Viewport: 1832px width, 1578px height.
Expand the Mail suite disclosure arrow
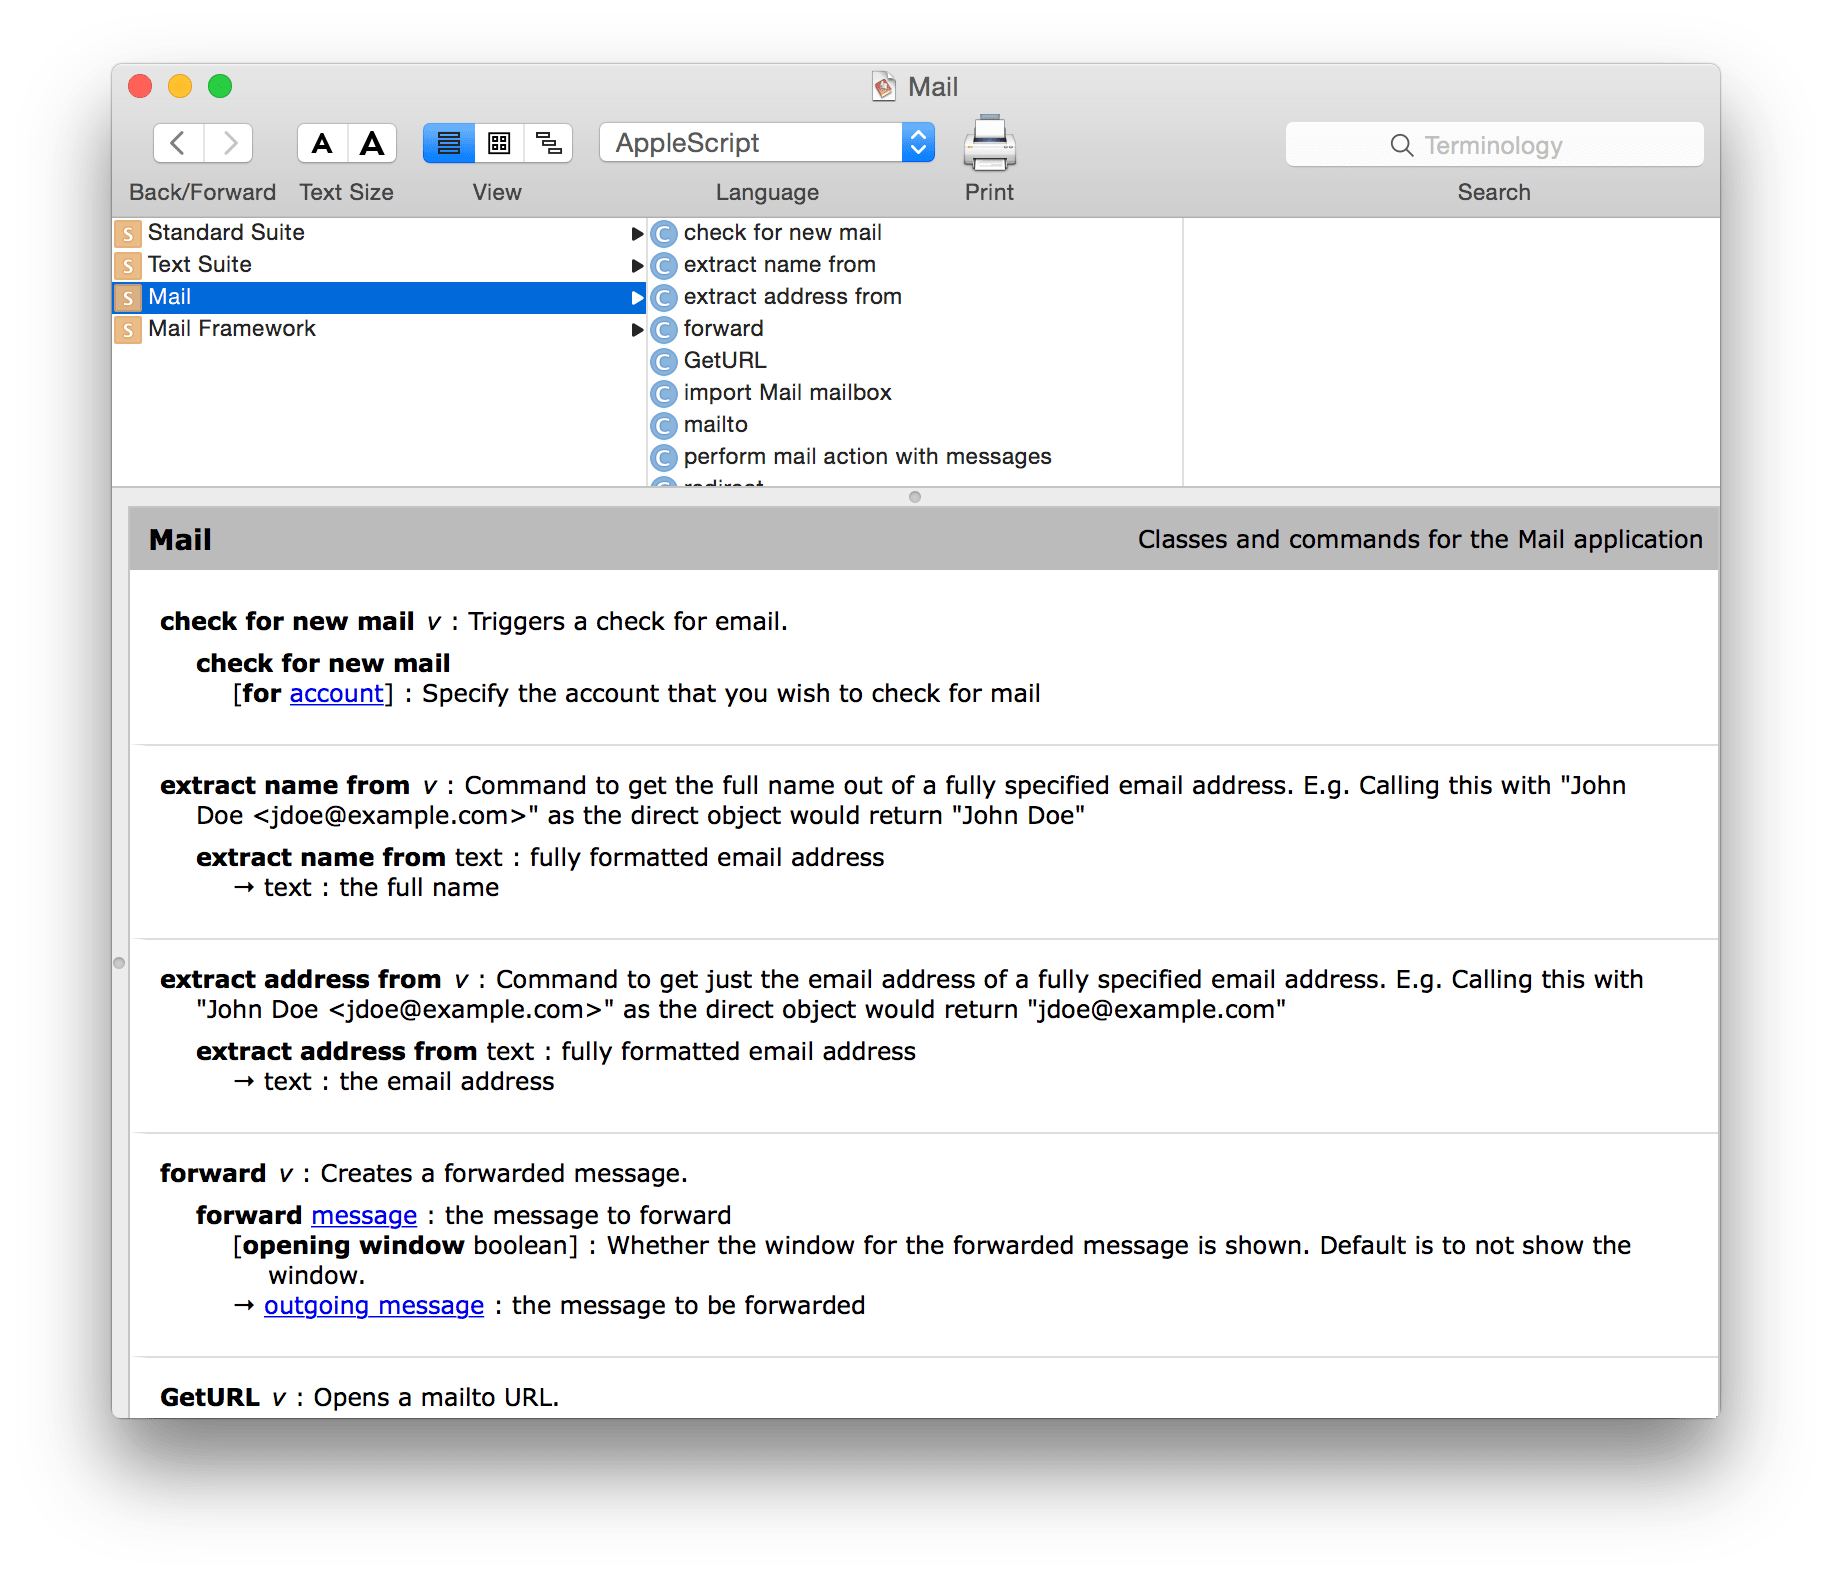[x=637, y=298]
